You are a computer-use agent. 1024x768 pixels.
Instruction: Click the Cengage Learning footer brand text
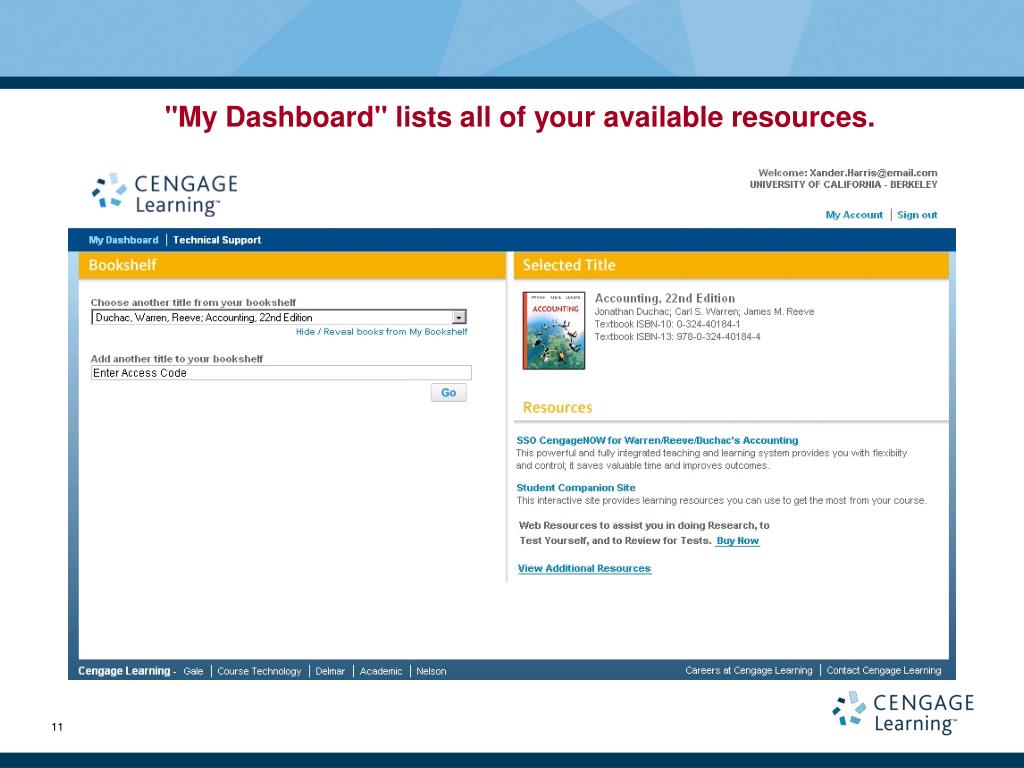(123, 671)
